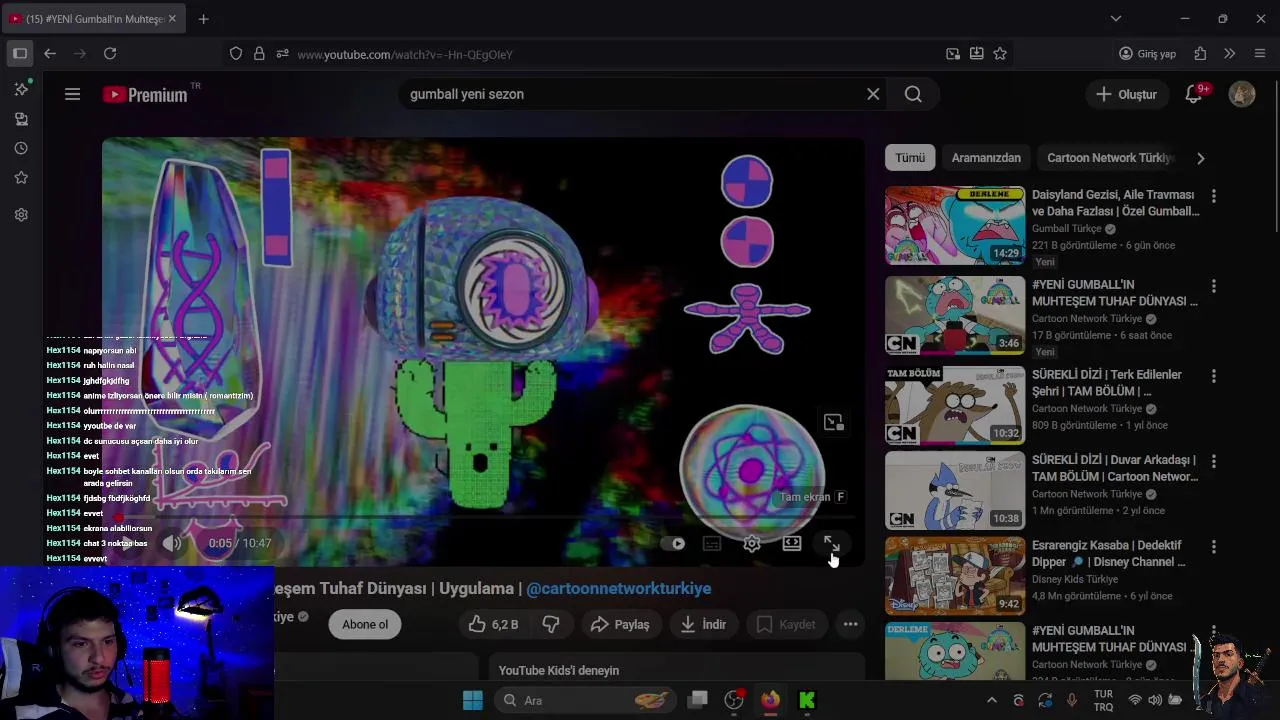Click the Kaydet save button
Viewport: 1280px width, 720px height.
[x=786, y=624]
